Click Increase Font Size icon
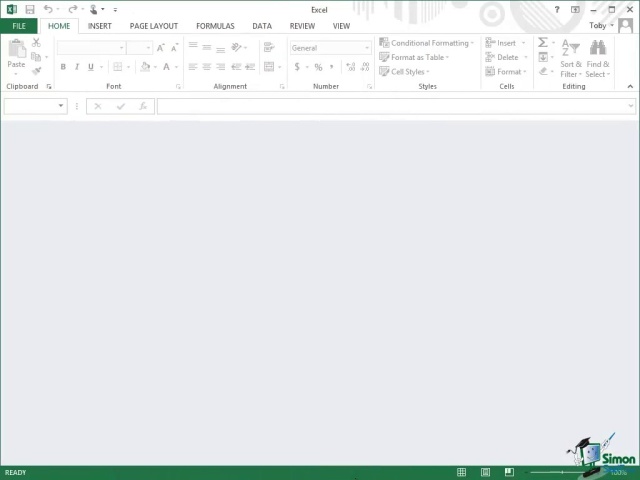Image resolution: width=640 pixels, height=480 pixels. point(161,48)
